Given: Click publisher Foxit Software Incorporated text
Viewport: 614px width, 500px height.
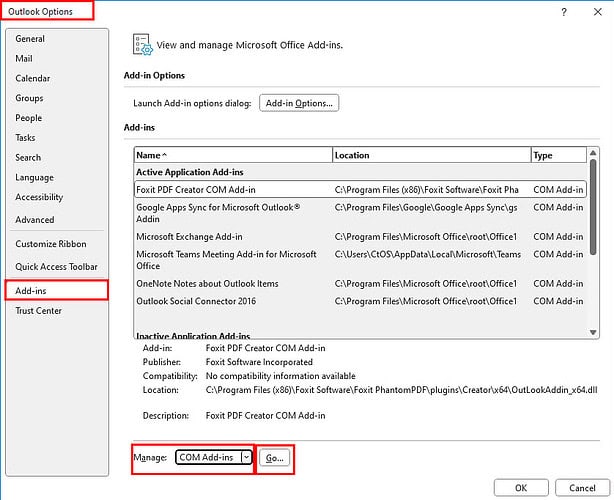Looking at the screenshot, I should click(x=259, y=362).
